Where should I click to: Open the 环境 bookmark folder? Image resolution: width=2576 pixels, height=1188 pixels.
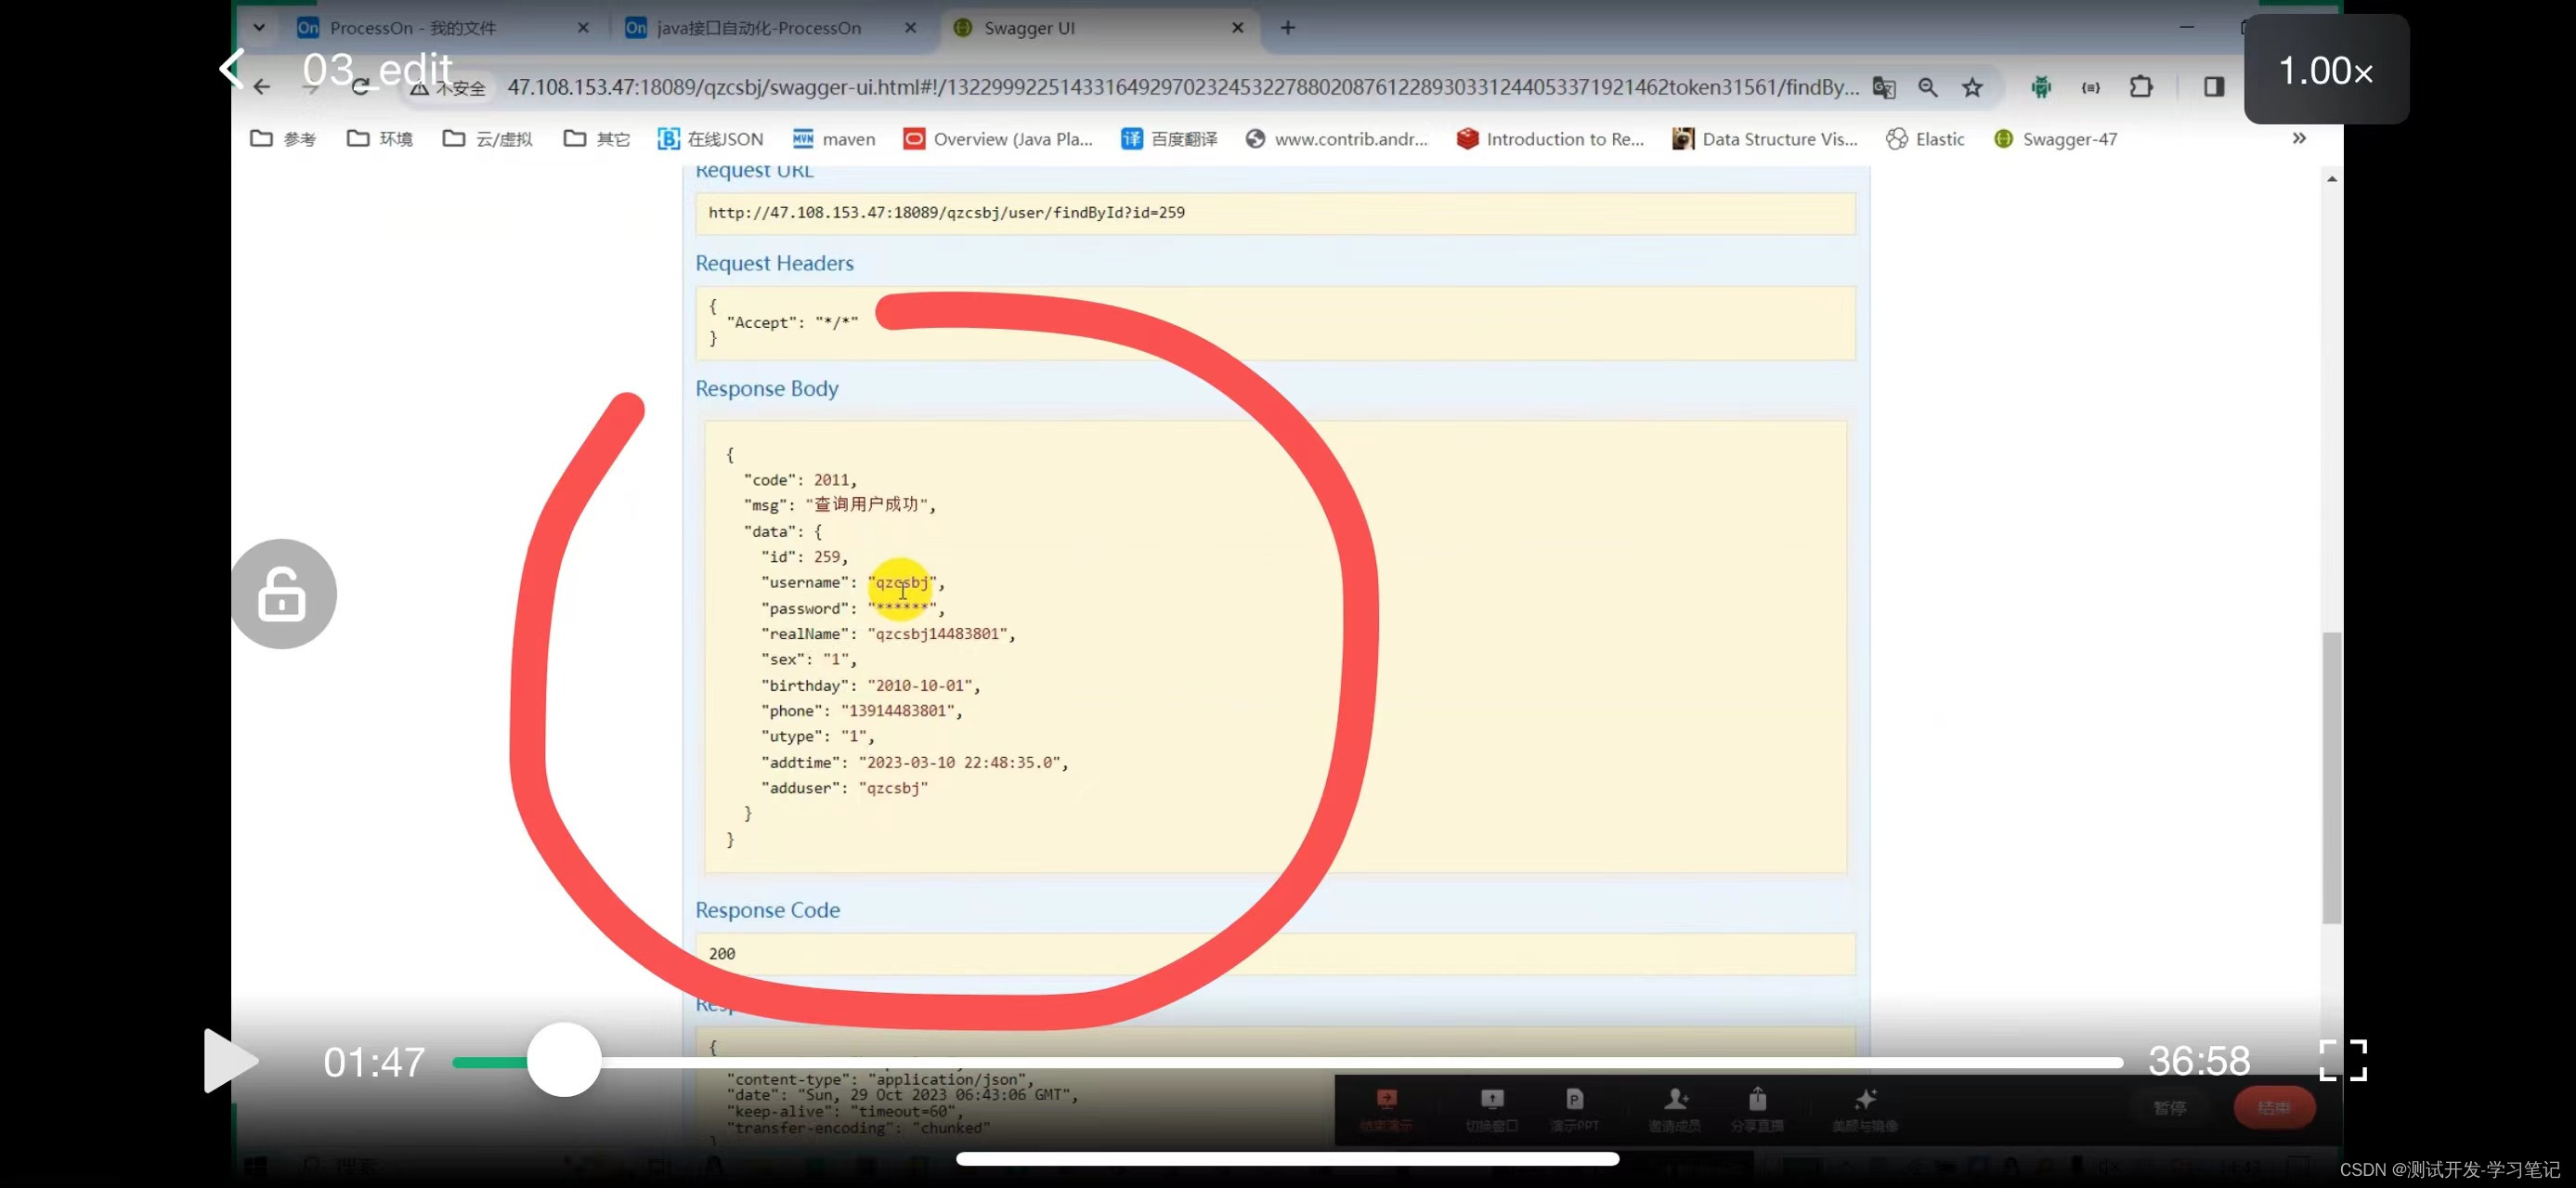380,139
